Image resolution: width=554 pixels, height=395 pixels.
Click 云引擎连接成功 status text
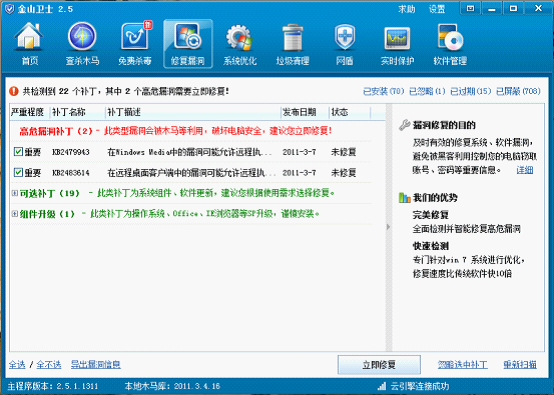pos(420,386)
